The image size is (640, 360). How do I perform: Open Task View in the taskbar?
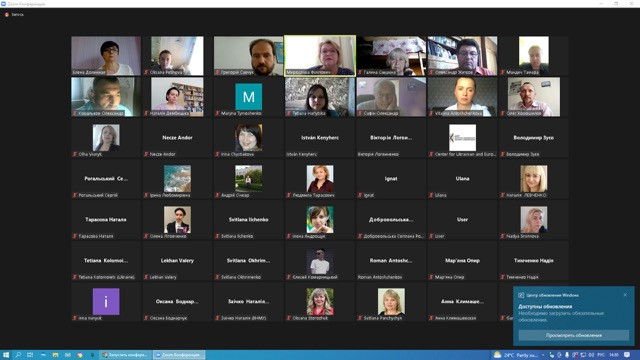point(30,355)
